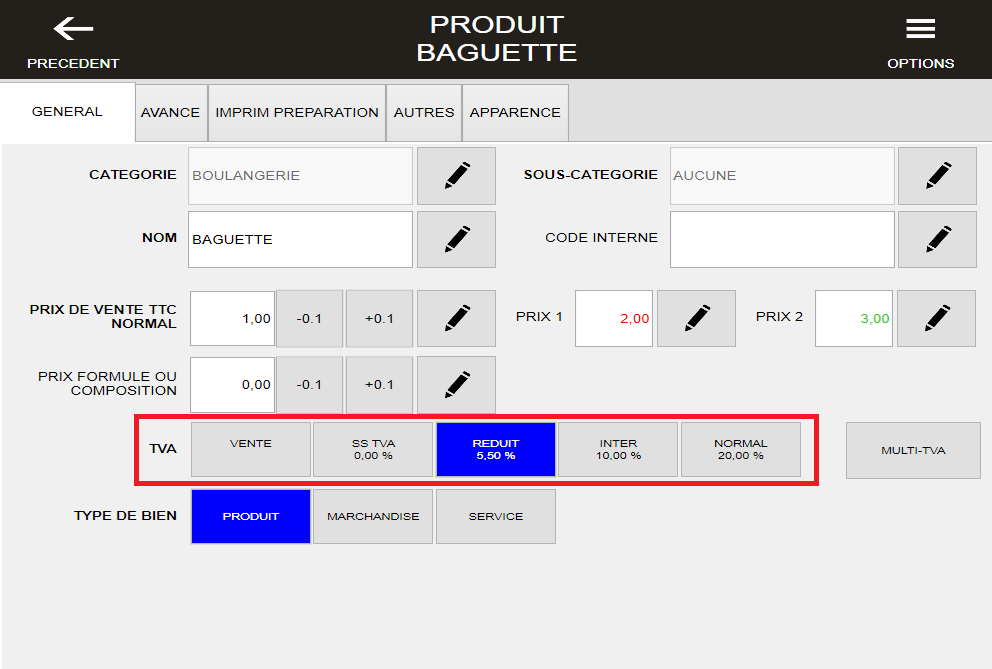992x669 pixels.
Task: Click the empty CODE INTERNE field
Action: tap(782, 239)
